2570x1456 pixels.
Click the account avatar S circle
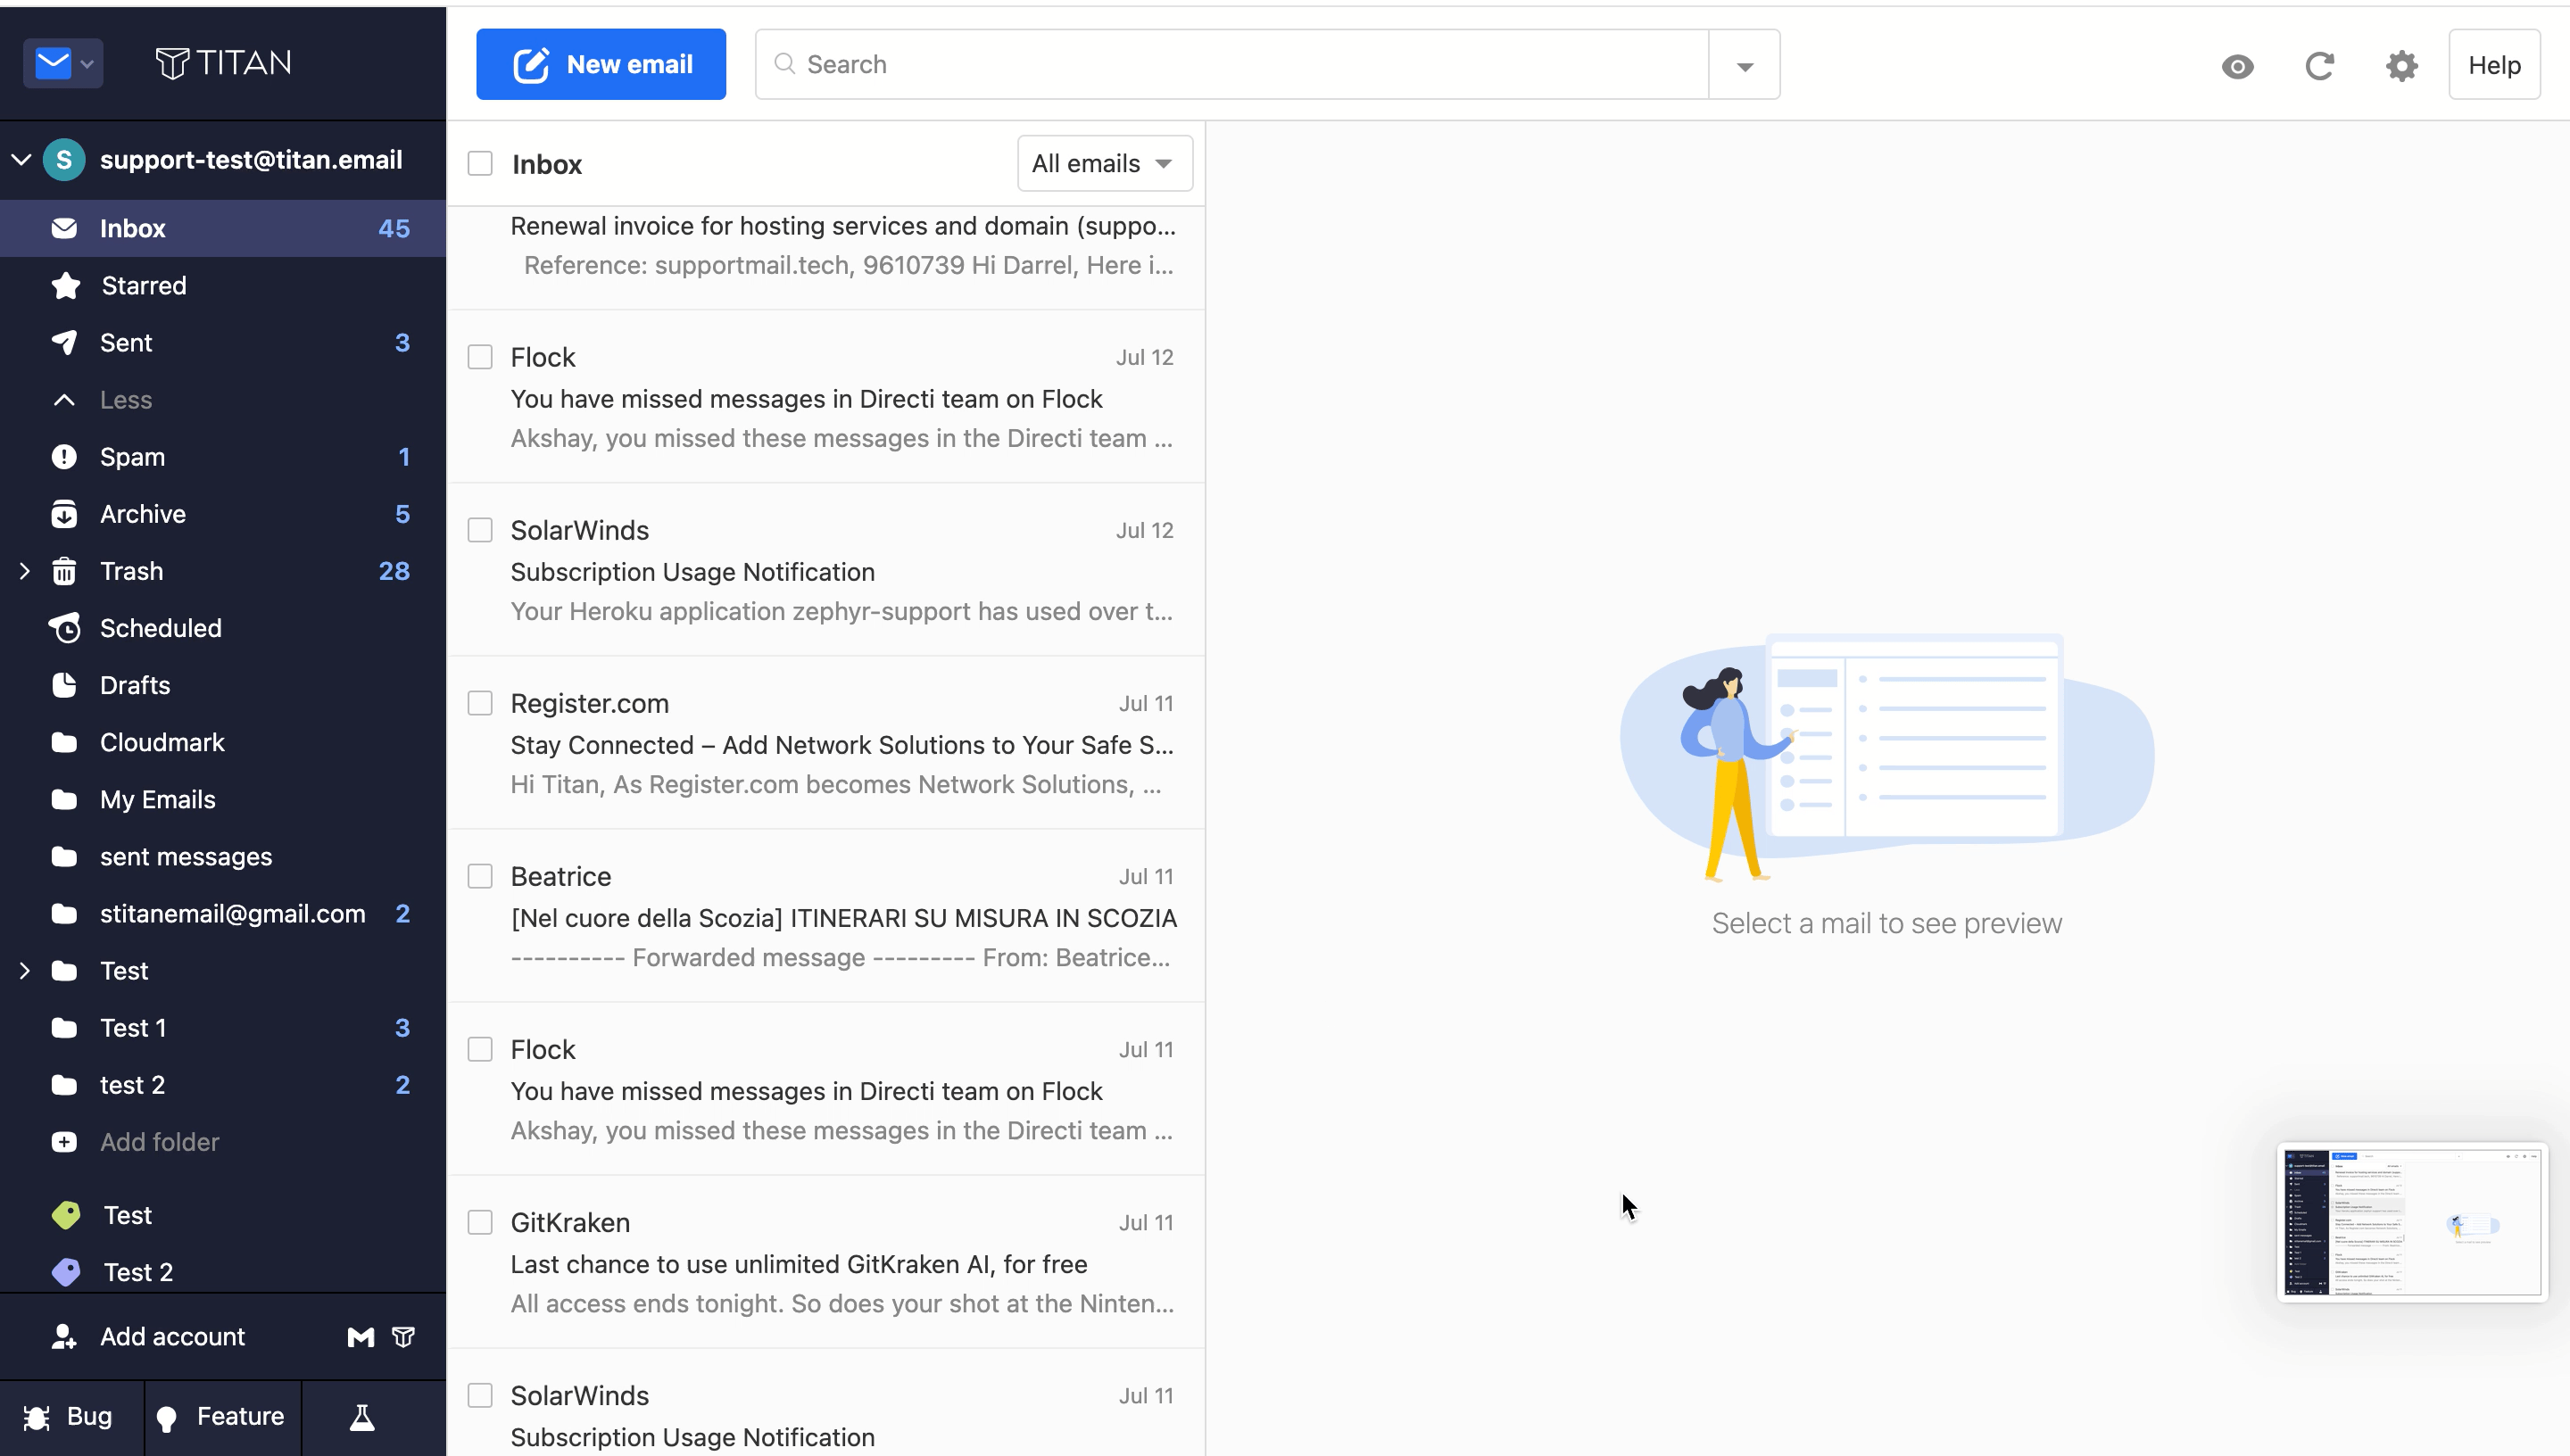[64, 160]
